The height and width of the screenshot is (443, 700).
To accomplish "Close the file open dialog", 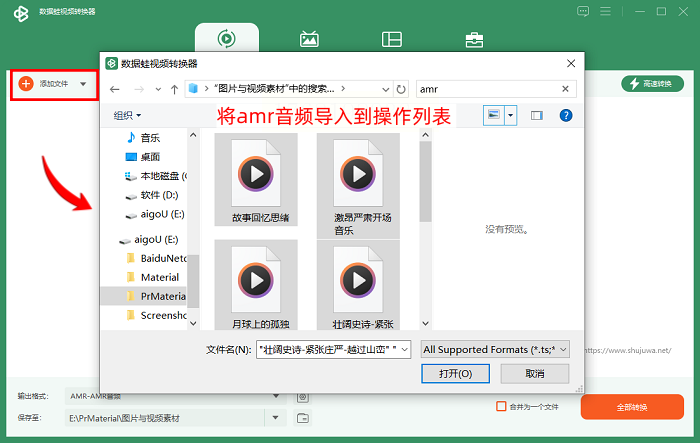I will coord(571,63).
